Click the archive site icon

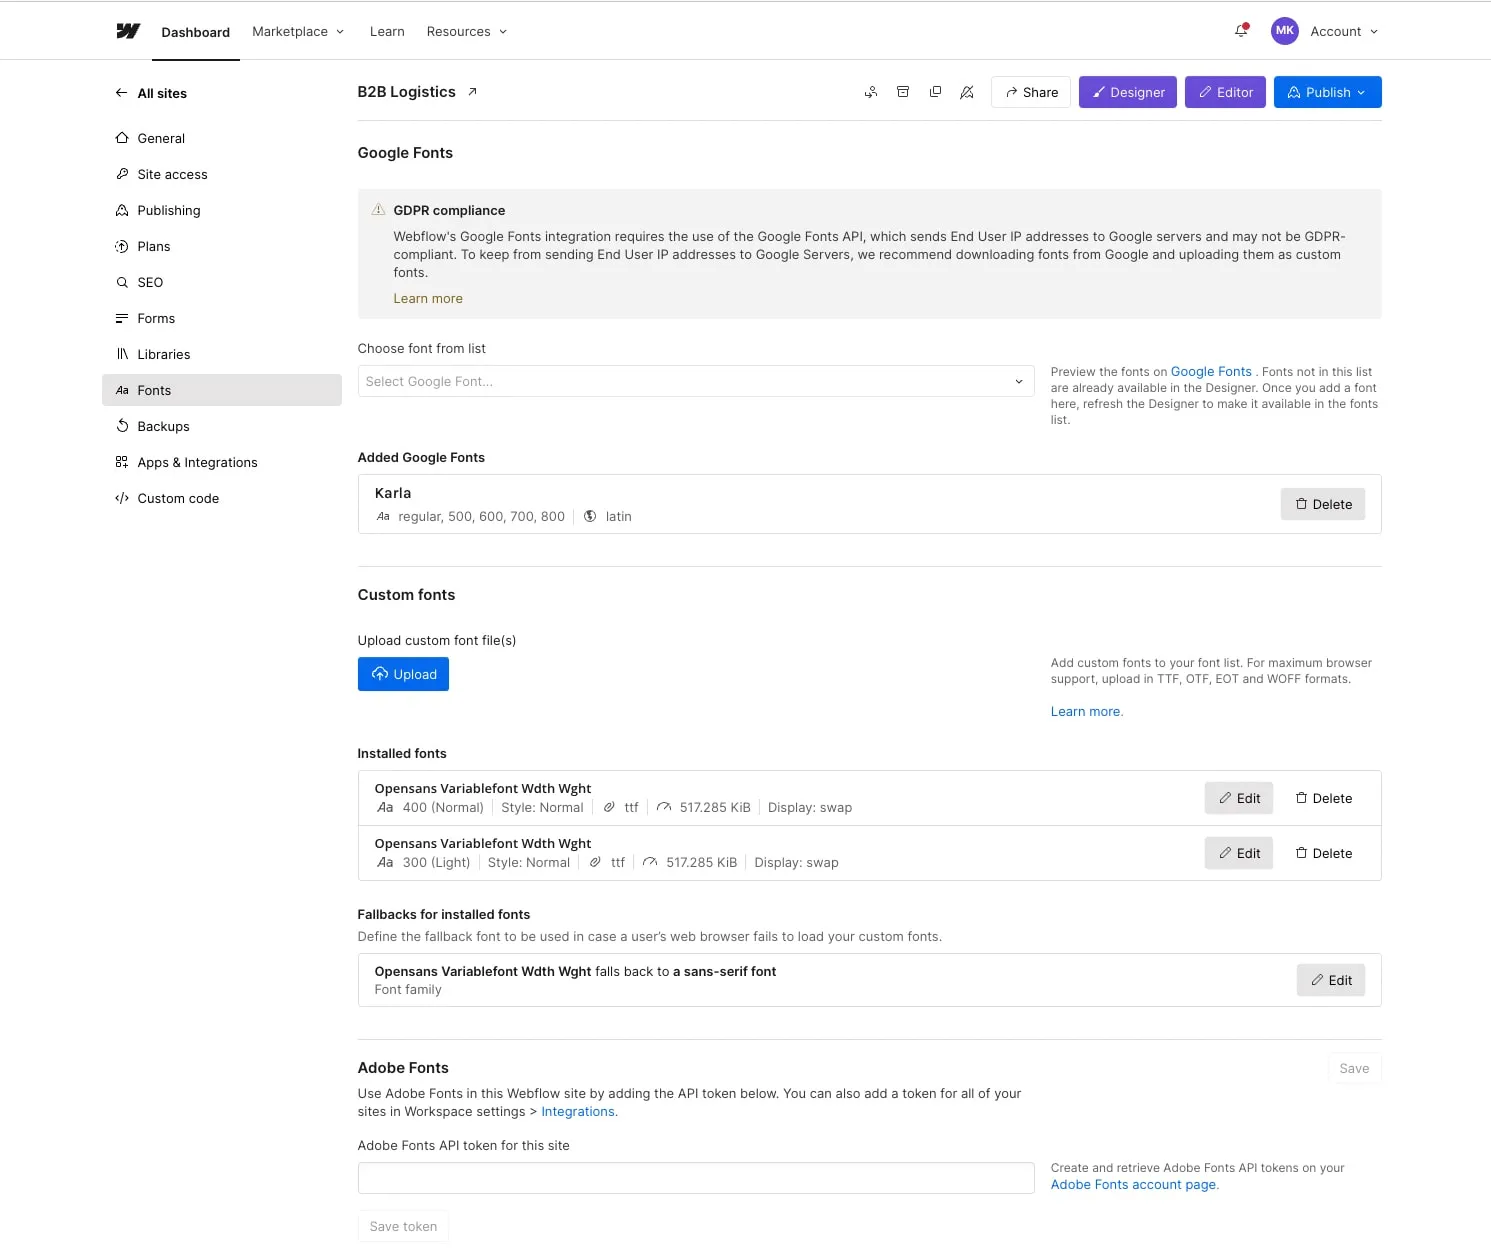point(903,92)
